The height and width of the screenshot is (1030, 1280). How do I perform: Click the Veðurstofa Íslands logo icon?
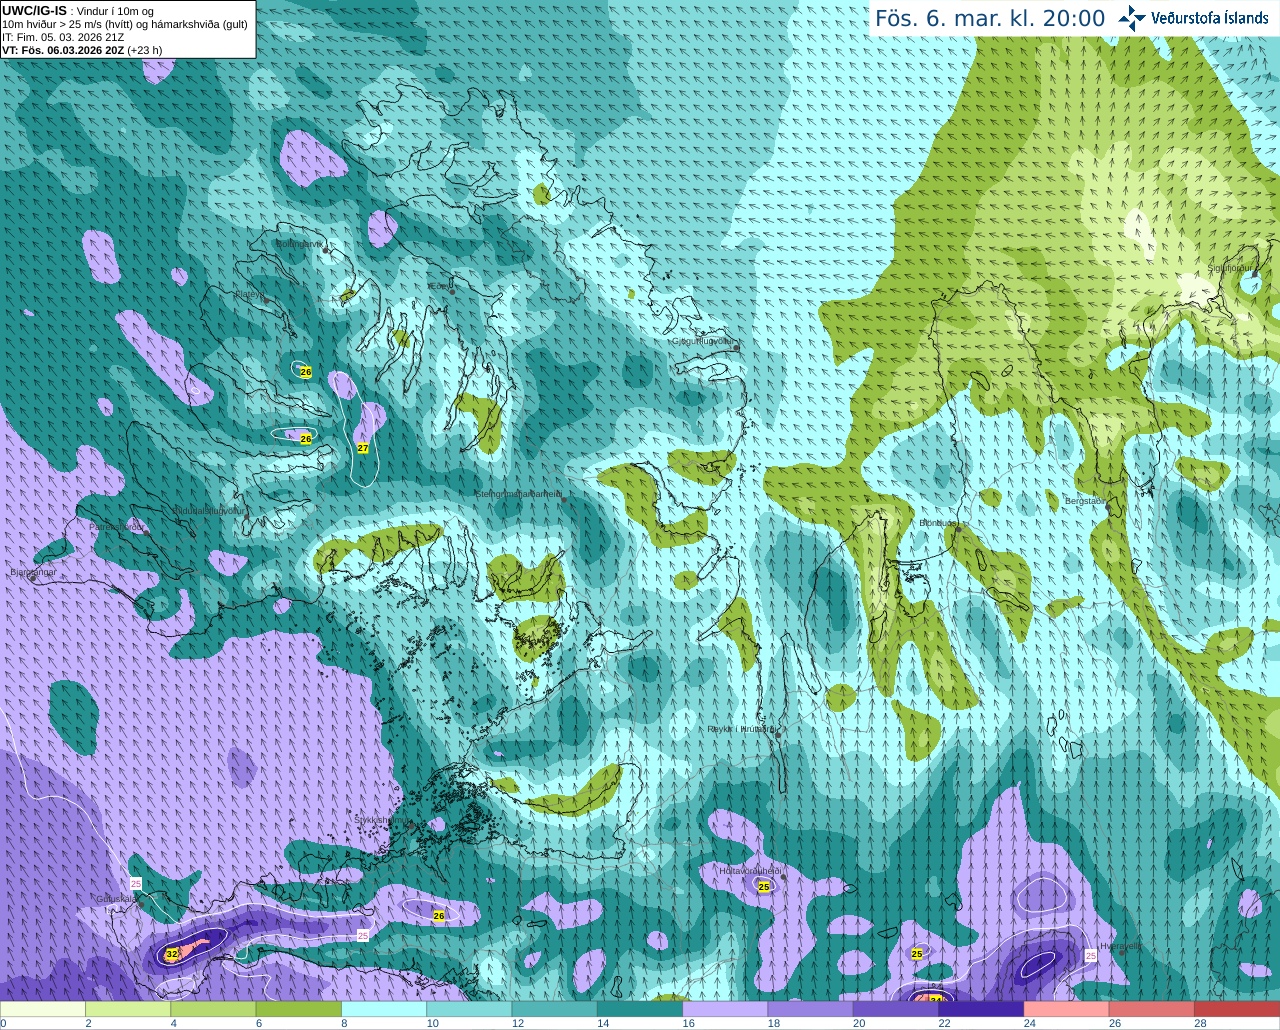click(1132, 18)
